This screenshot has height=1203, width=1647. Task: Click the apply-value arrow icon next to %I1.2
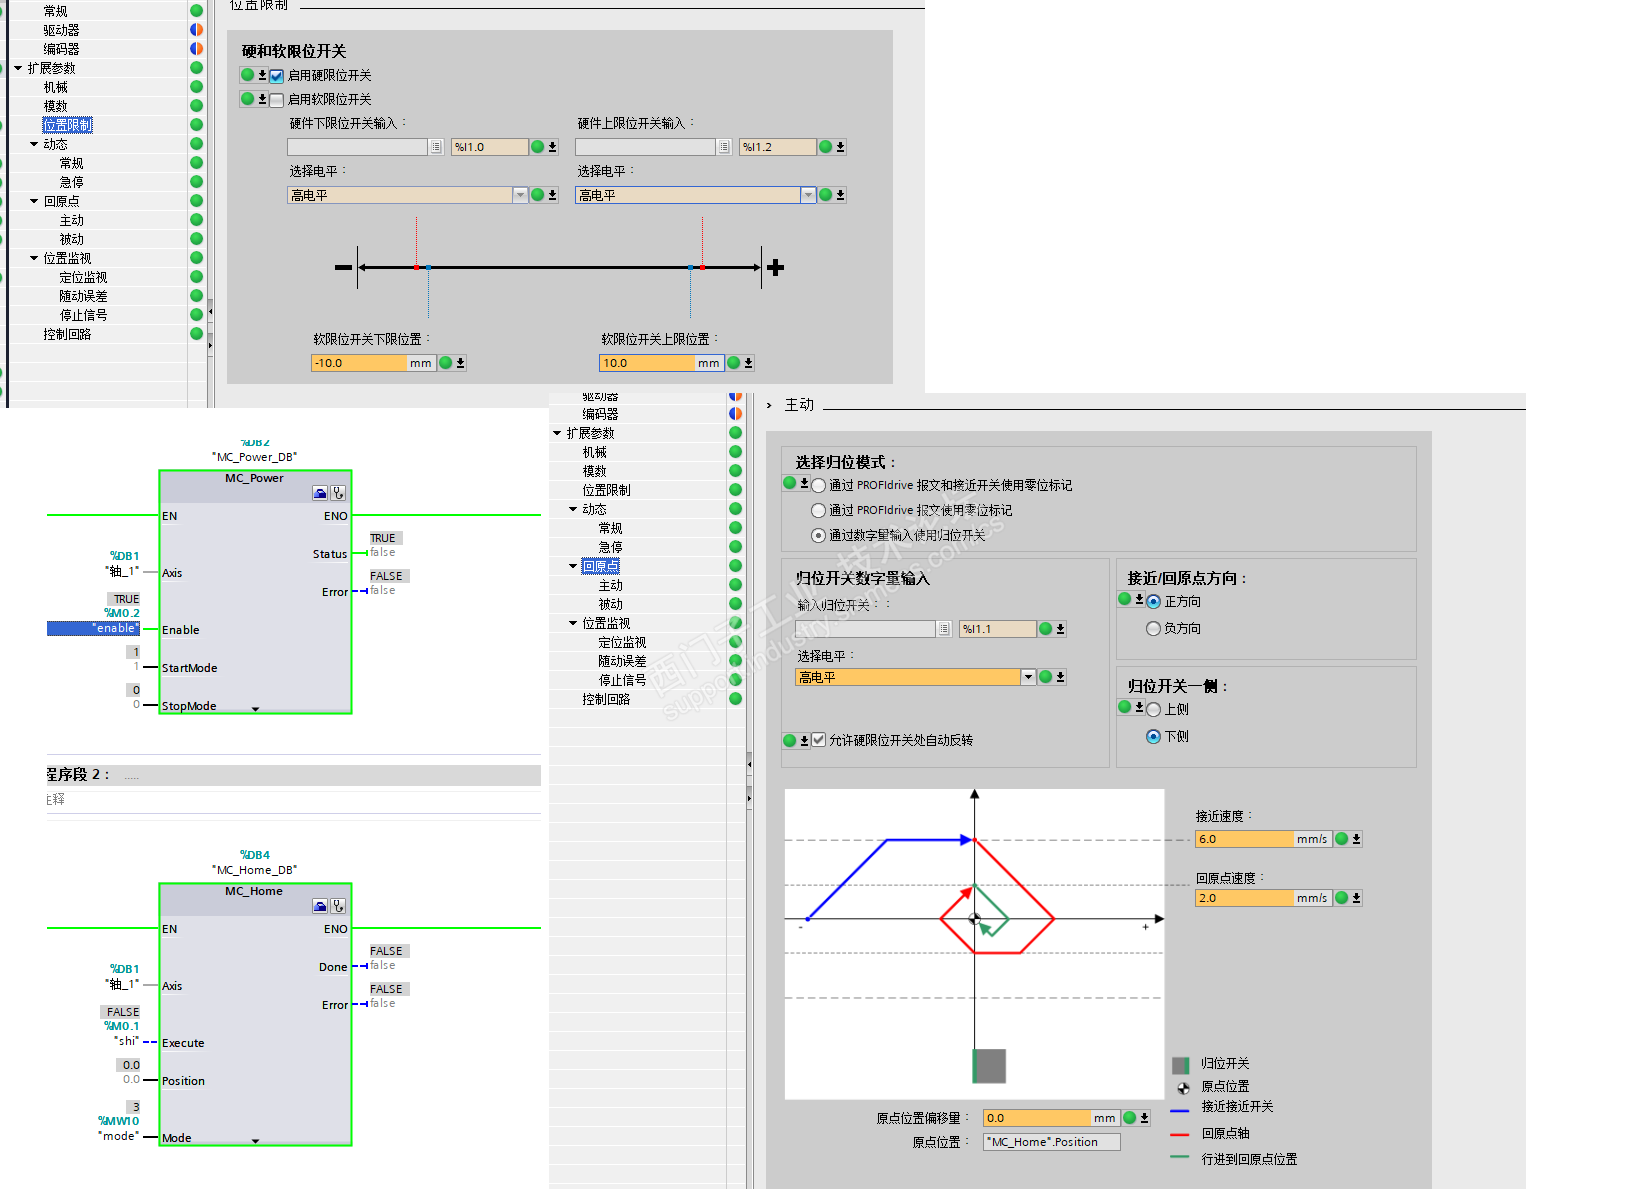coord(840,147)
